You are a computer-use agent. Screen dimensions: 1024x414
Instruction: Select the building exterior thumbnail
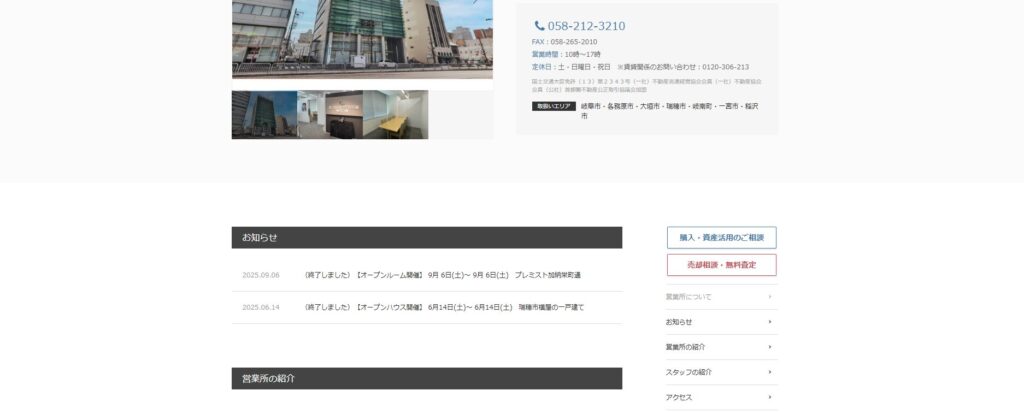[264, 115]
